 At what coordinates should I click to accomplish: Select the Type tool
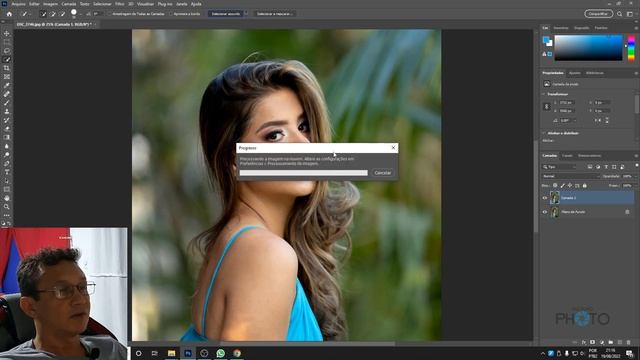7,172
